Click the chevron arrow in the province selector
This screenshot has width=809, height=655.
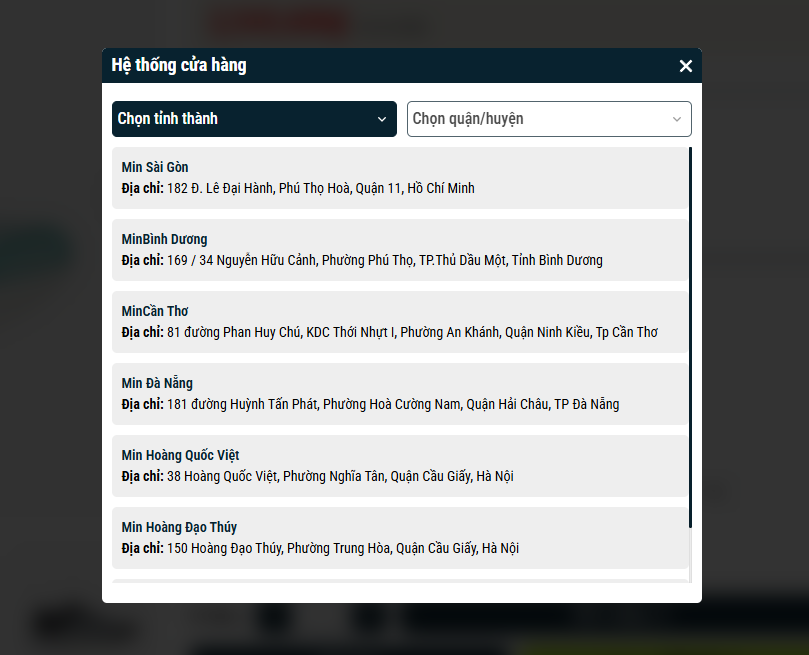(x=382, y=119)
